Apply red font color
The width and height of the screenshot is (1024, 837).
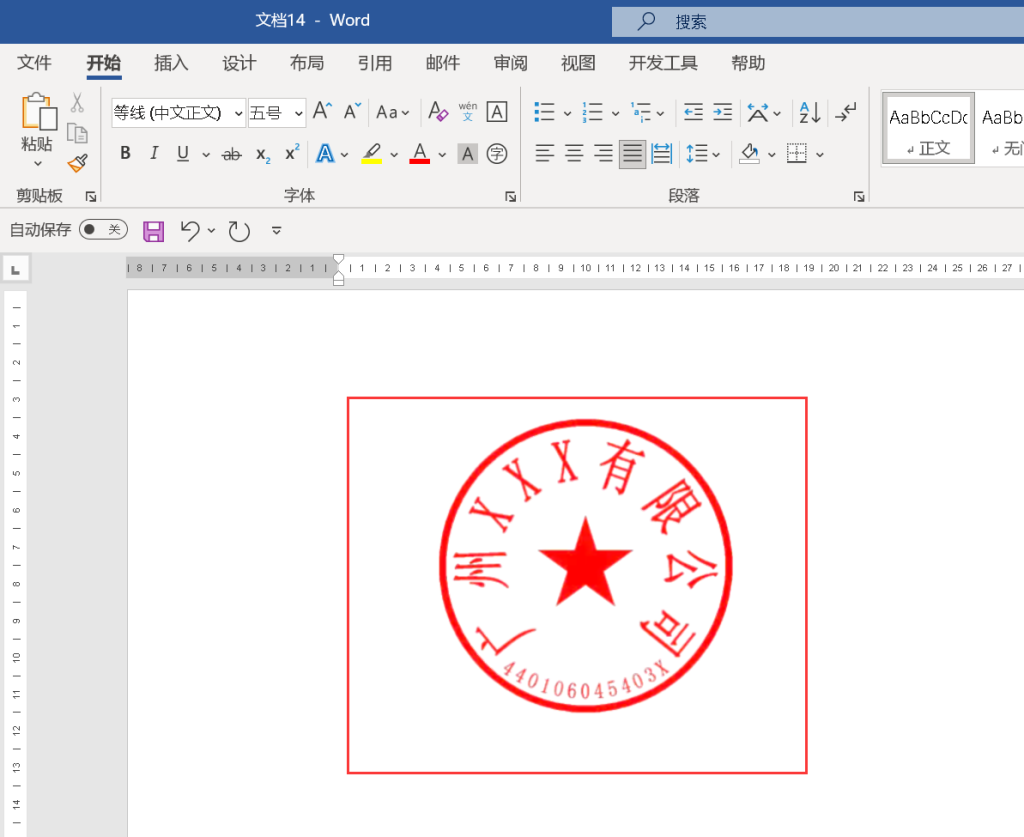[x=419, y=154]
